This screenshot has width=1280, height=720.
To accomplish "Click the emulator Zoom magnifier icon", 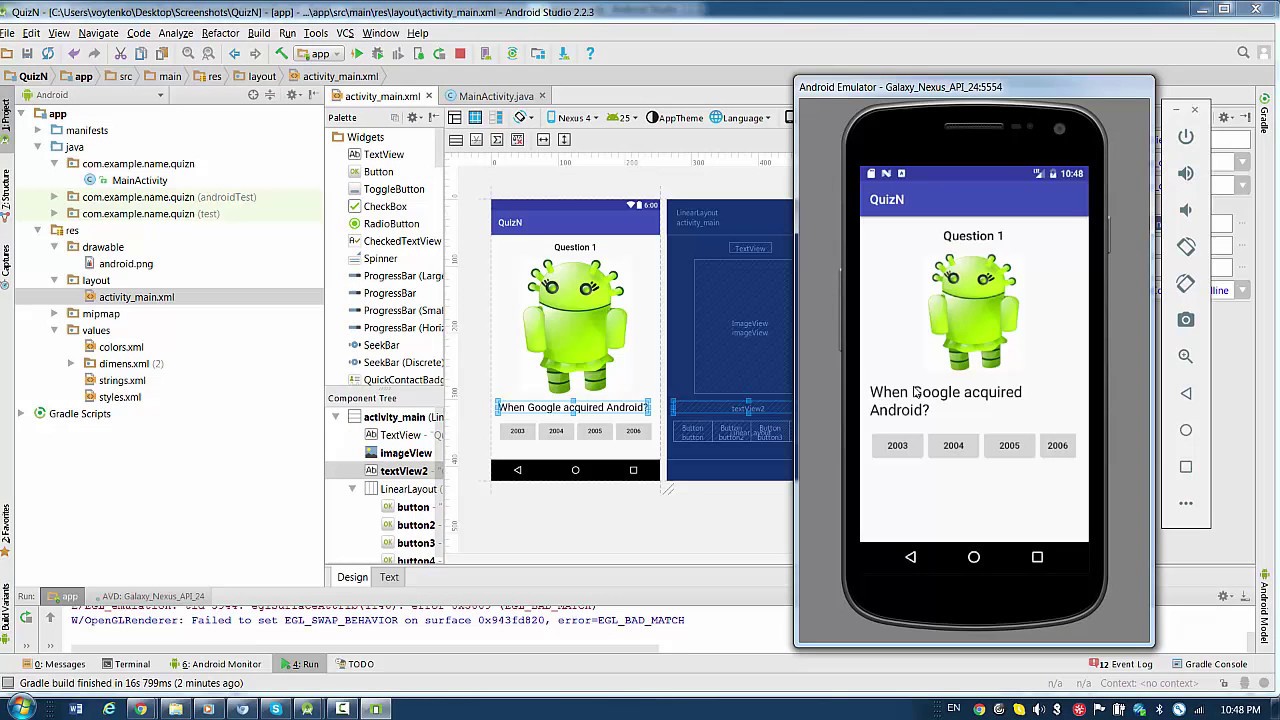I will pyautogui.click(x=1186, y=356).
